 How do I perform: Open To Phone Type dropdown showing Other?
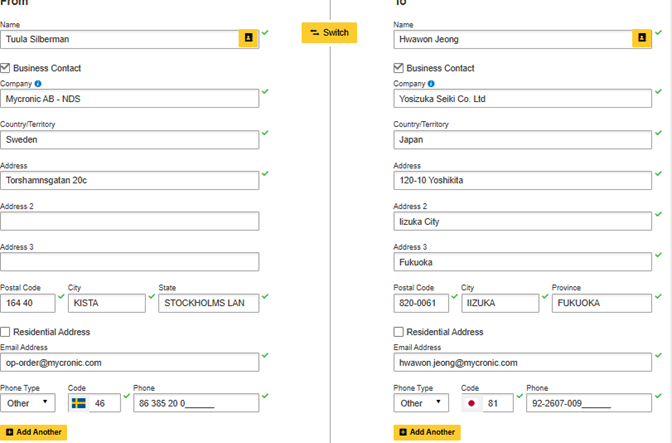tap(421, 403)
